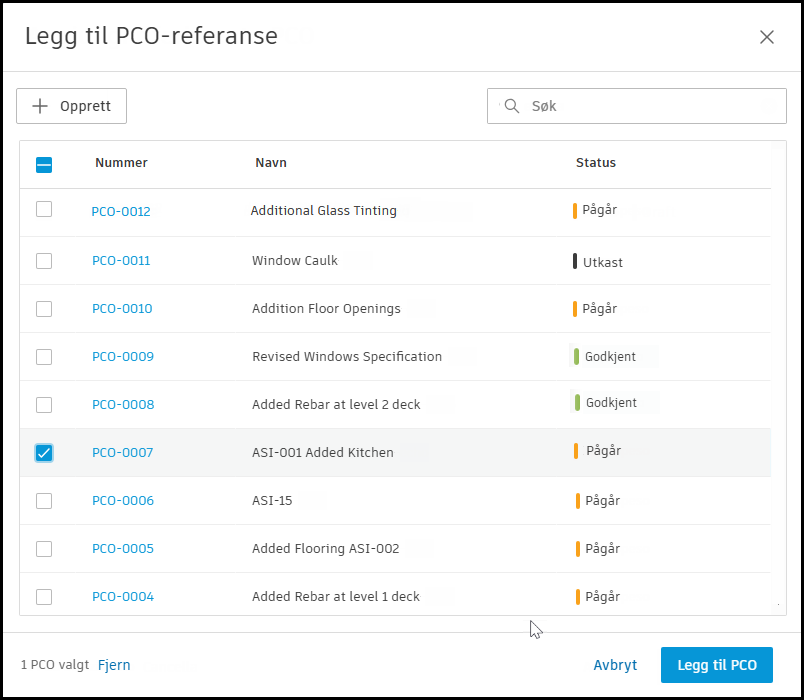The height and width of the screenshot is (700, 804).
Task: Close the Legg til PCO-referanse dialog
Action: (x=767, y=37)
